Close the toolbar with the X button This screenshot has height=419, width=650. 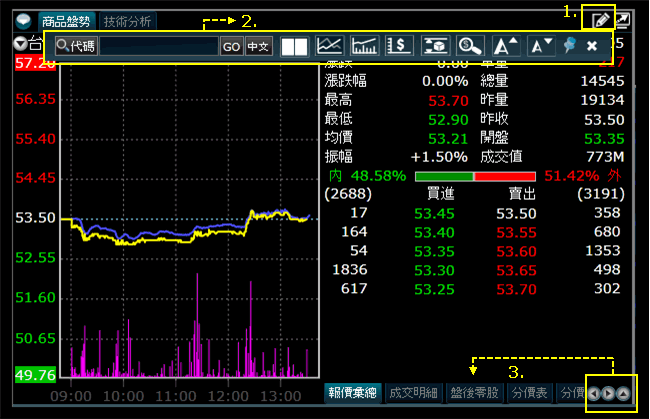coord(592,46)
